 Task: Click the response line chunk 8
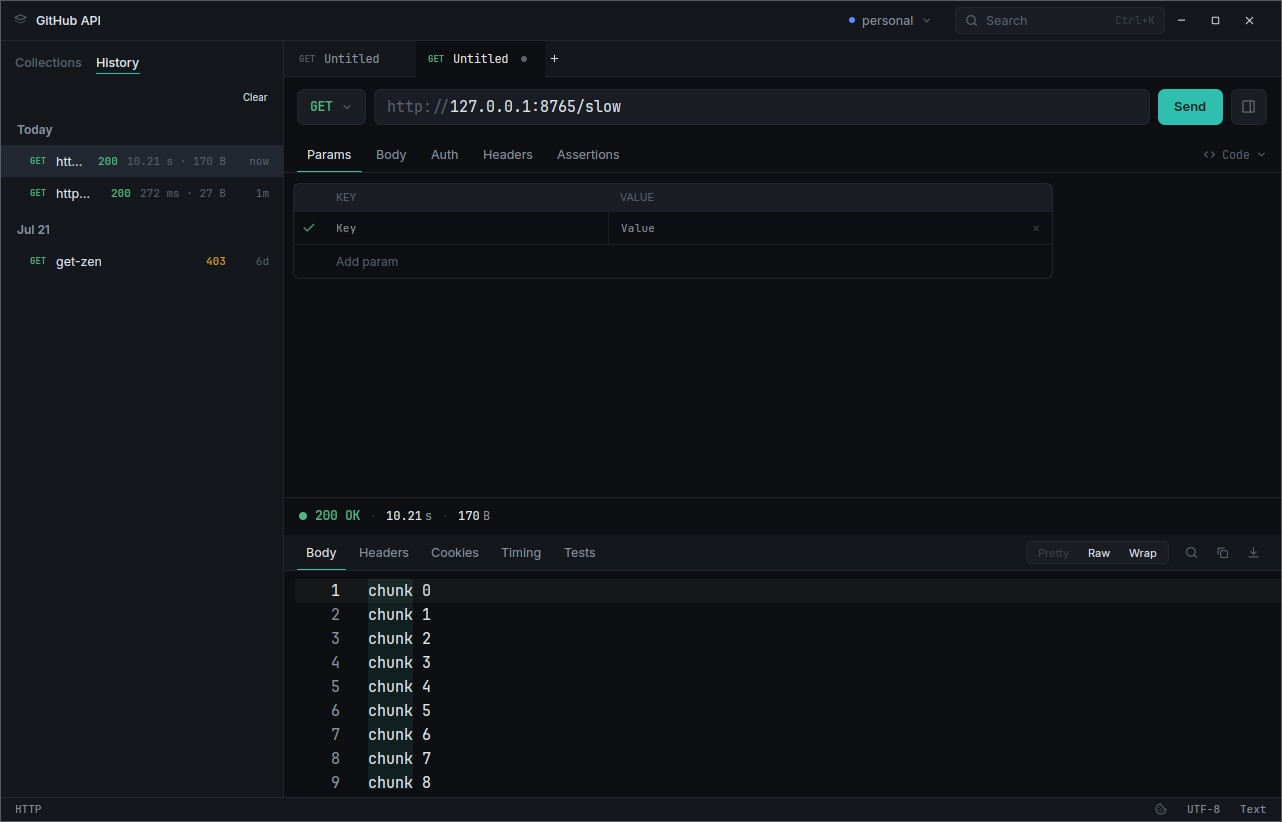tap(399, 783)
